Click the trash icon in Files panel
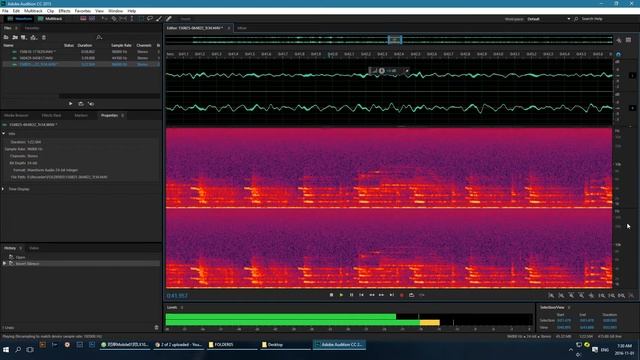The height and width of the screenshot is (360, 640). (x=44, y=38)
